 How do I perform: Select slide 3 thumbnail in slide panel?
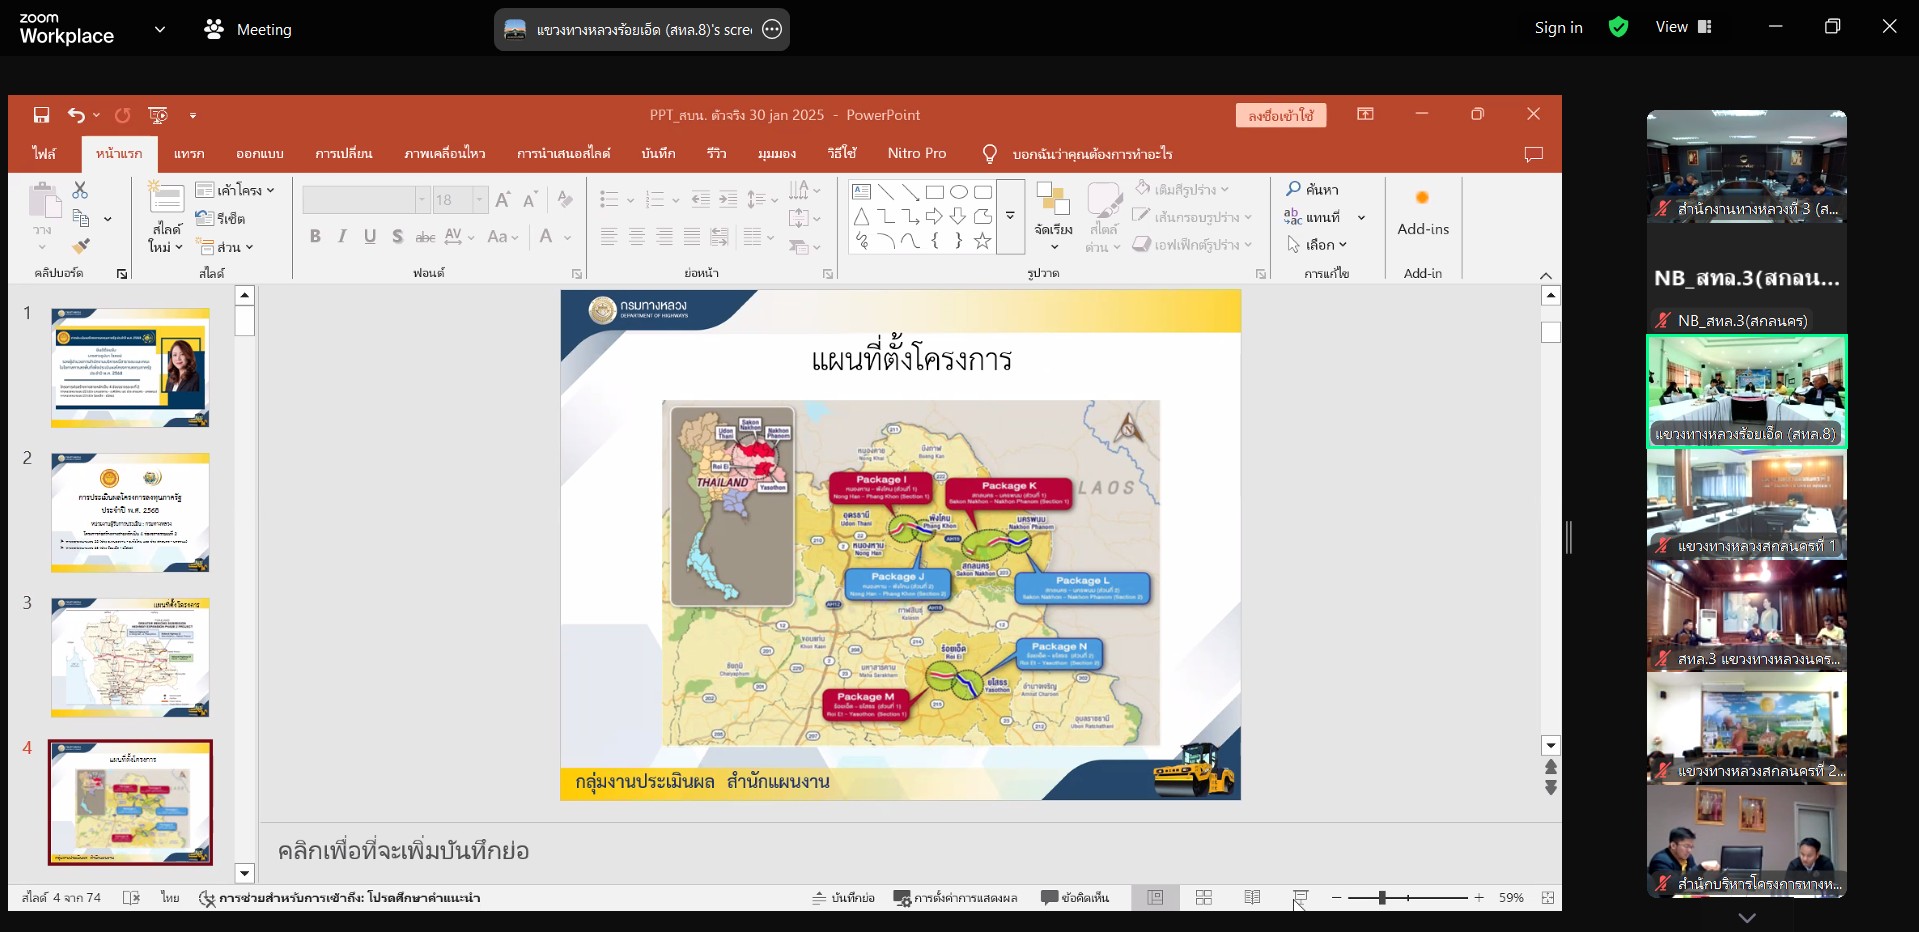point(130,657)
